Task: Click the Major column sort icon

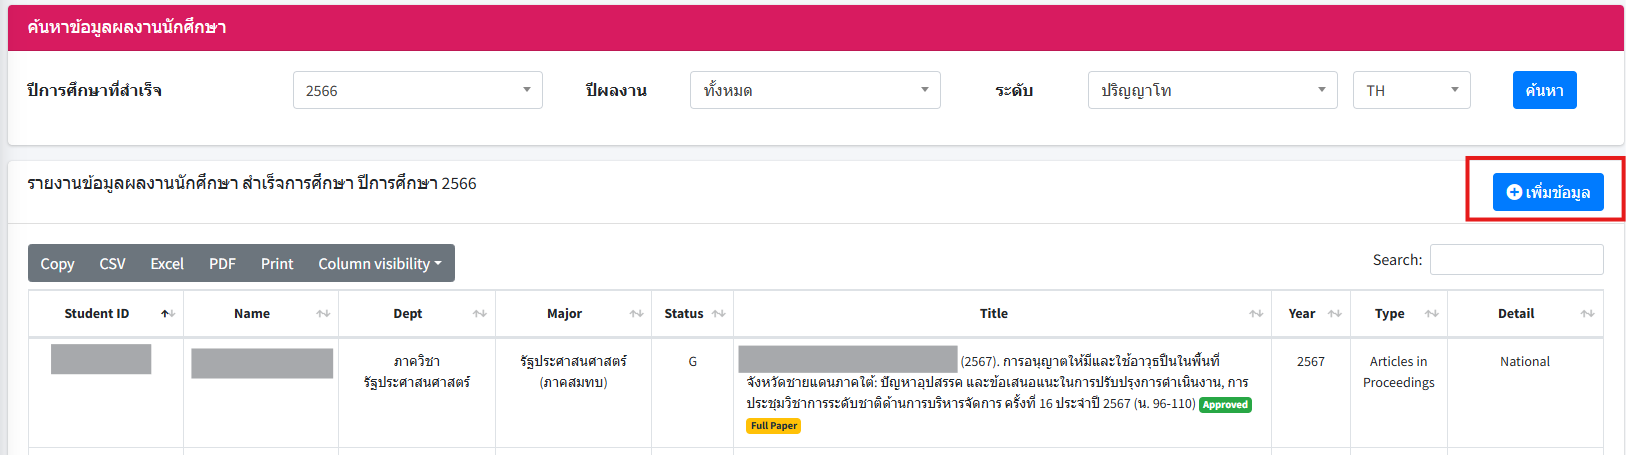Action: point(636,314)
